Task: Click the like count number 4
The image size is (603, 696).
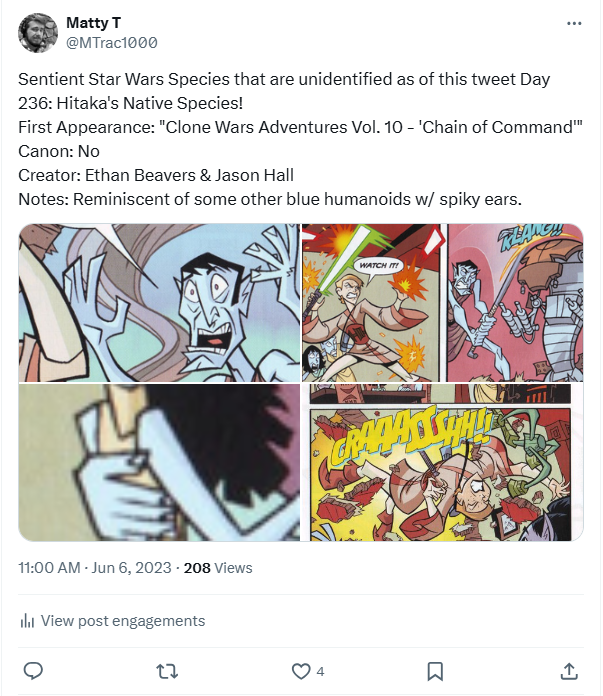Action: (320, 672)
